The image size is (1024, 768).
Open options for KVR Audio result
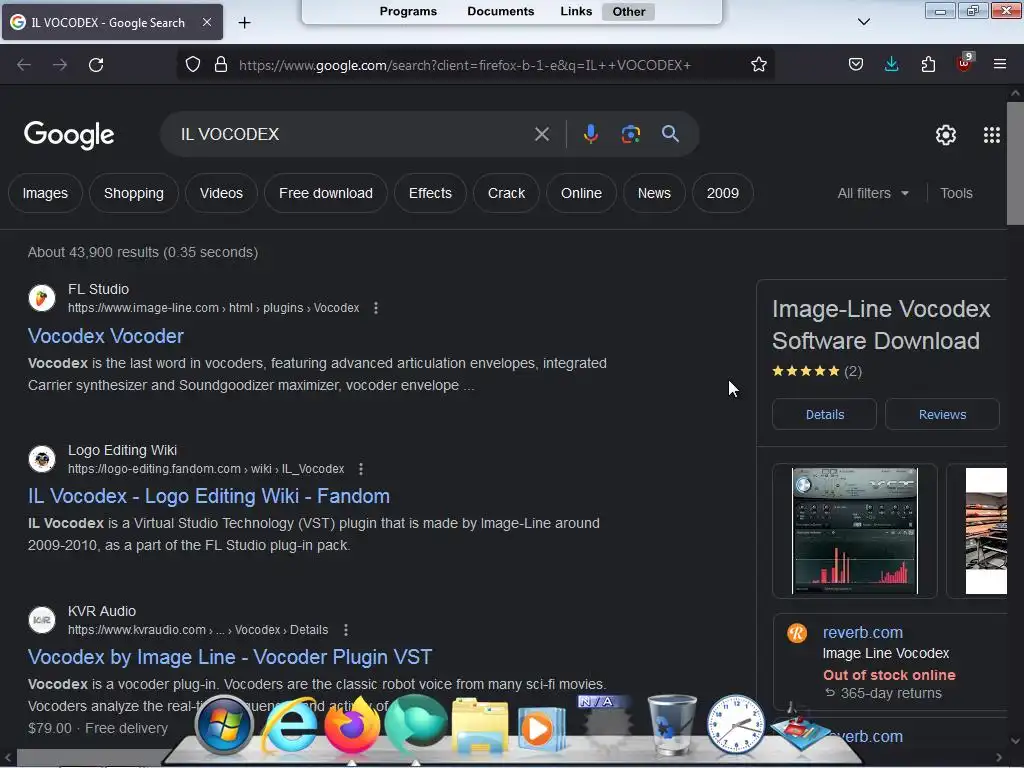(345, 630)
